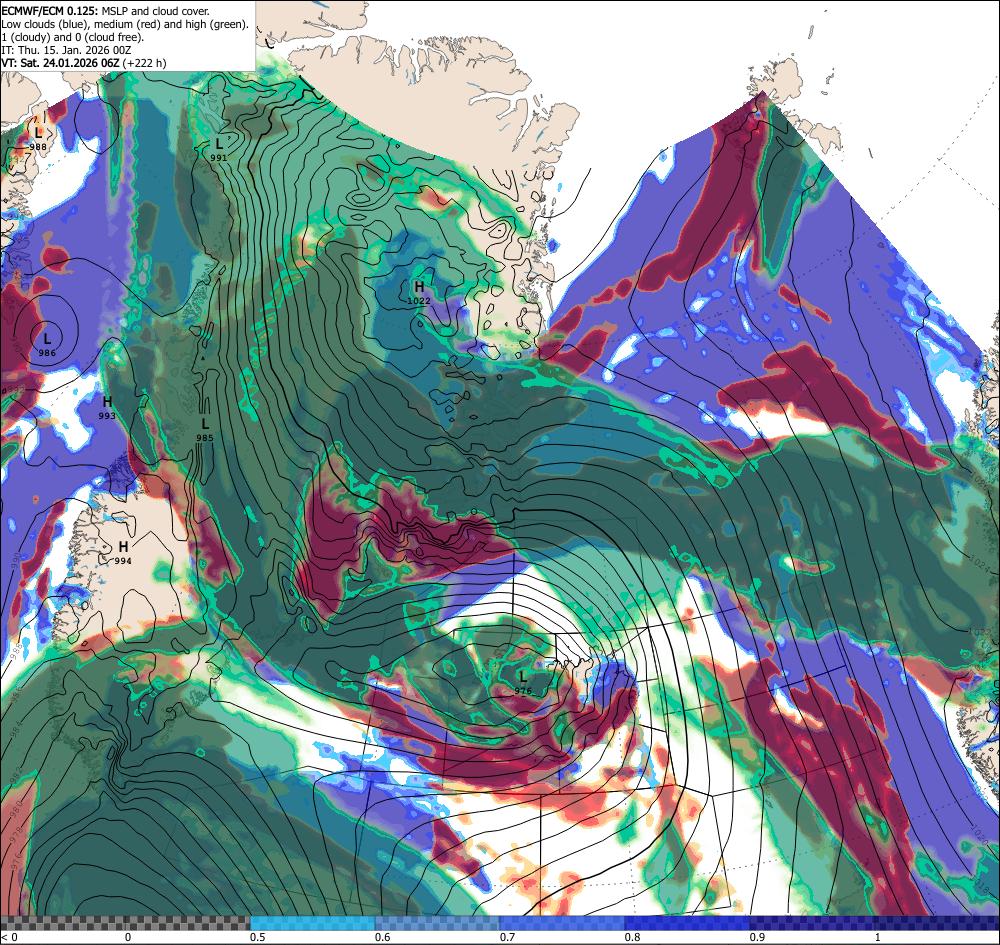Viewport: 1000px width, 945px height.
Task: Click the '0.6' legend label
Action: pos(383,937)
